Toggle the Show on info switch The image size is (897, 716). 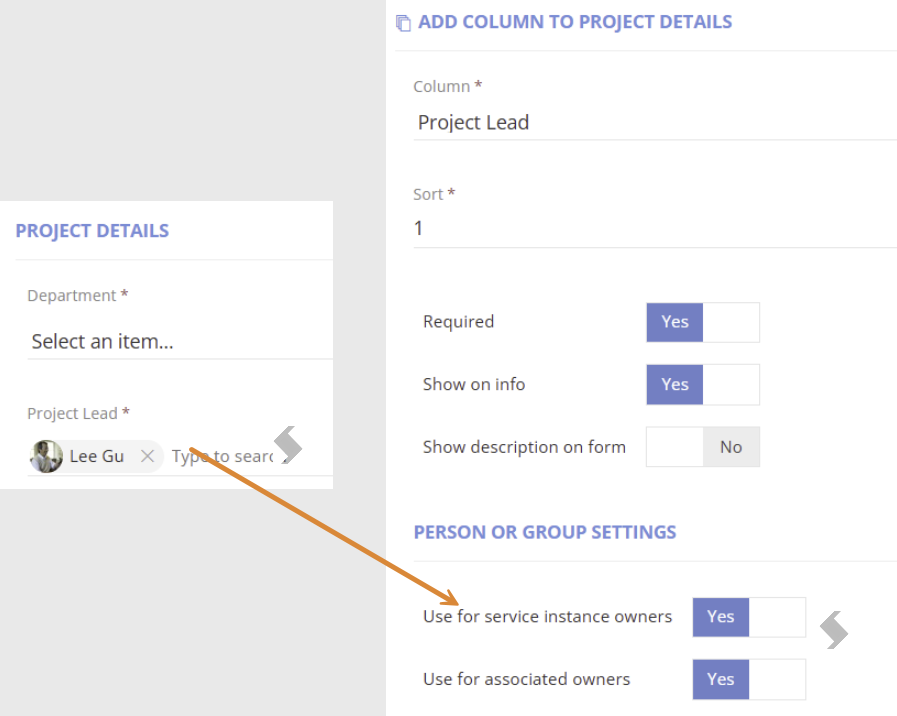702,384
